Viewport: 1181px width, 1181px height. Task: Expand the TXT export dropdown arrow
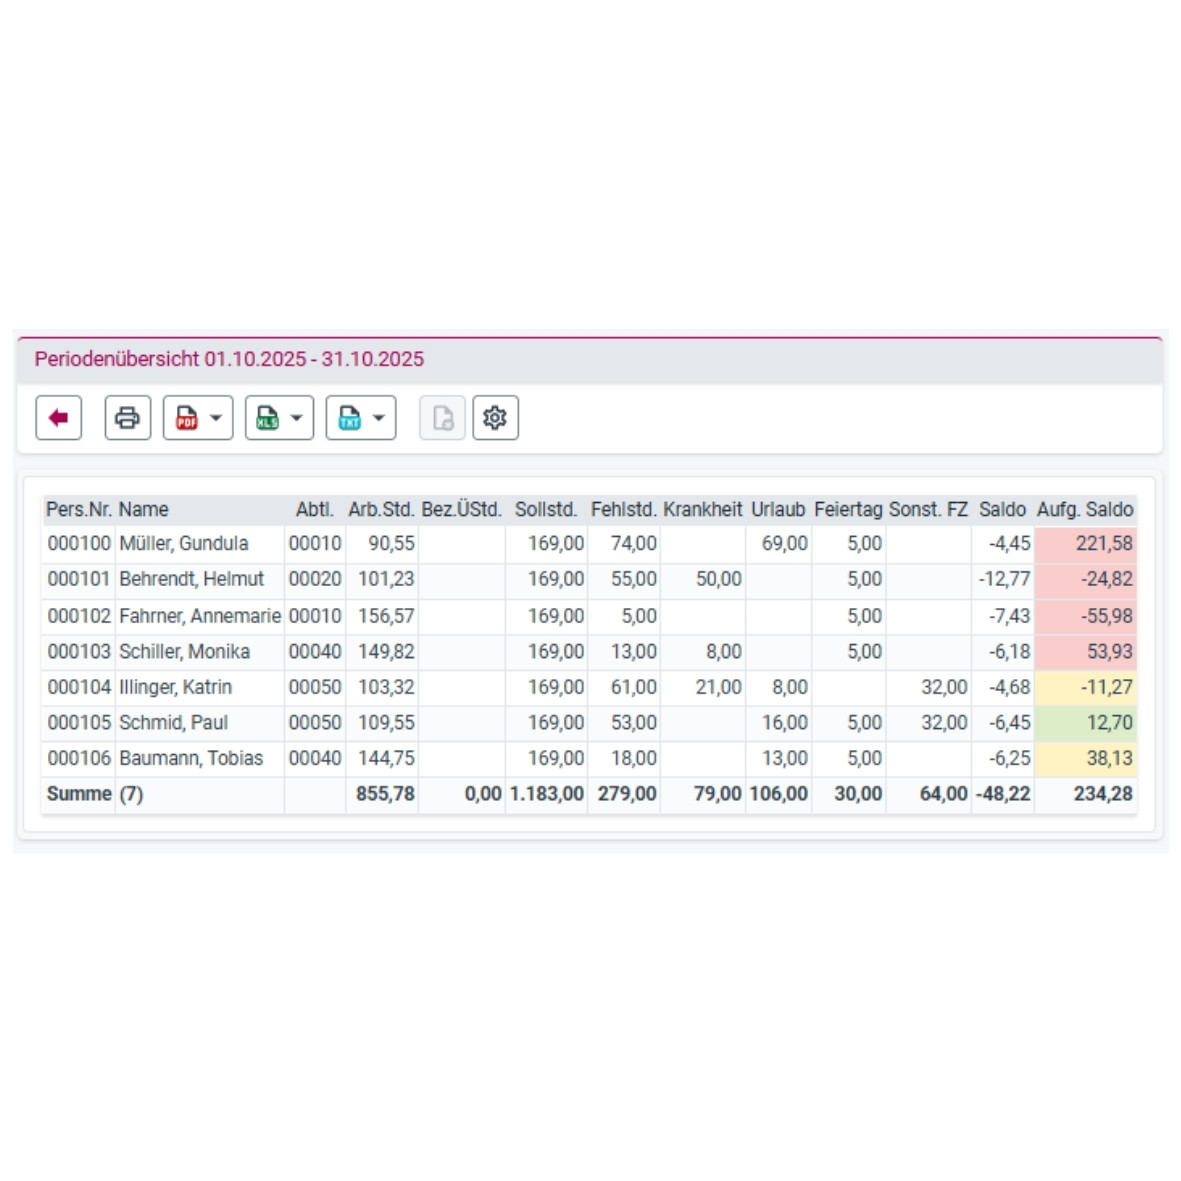(x=379, y=418)
